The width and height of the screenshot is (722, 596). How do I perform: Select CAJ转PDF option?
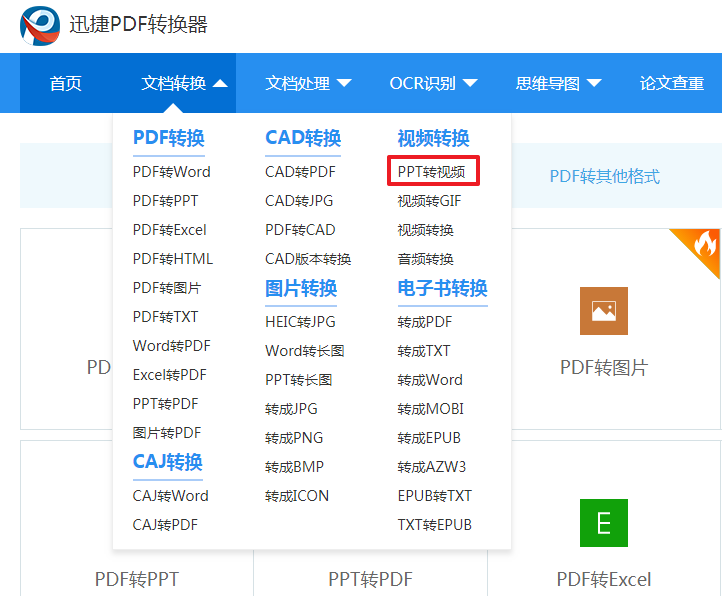pos(165,525)
